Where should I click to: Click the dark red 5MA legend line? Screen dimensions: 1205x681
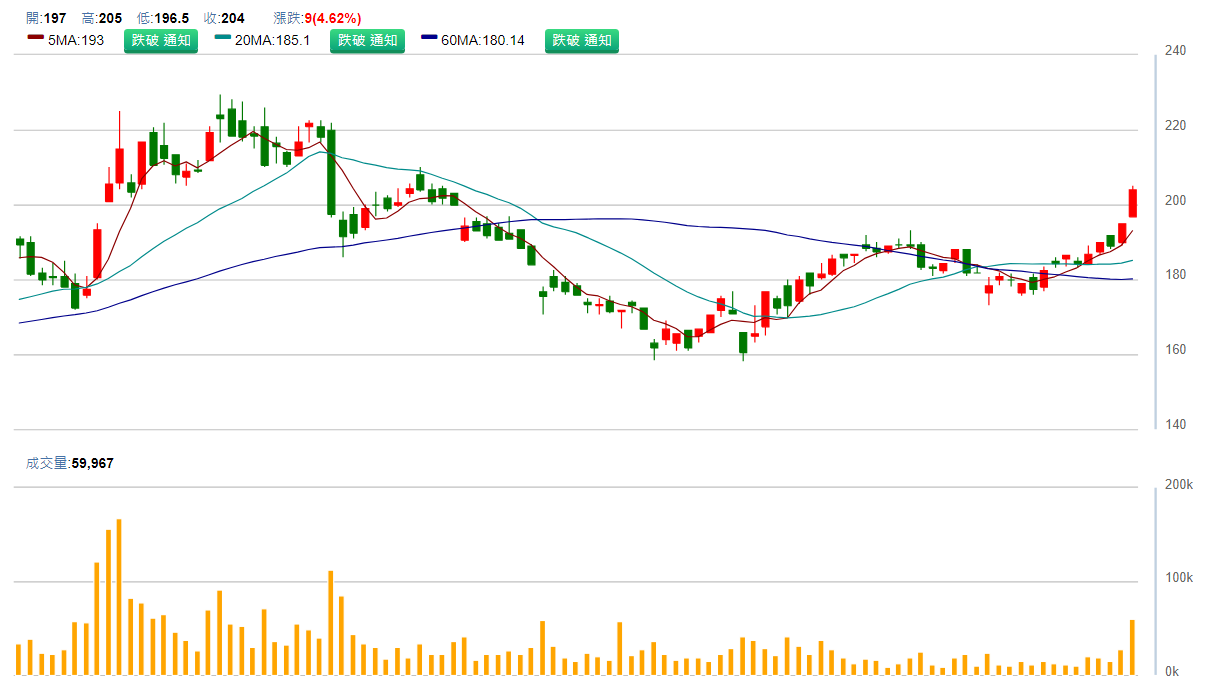pyautogui.click(x=35, y=40)
